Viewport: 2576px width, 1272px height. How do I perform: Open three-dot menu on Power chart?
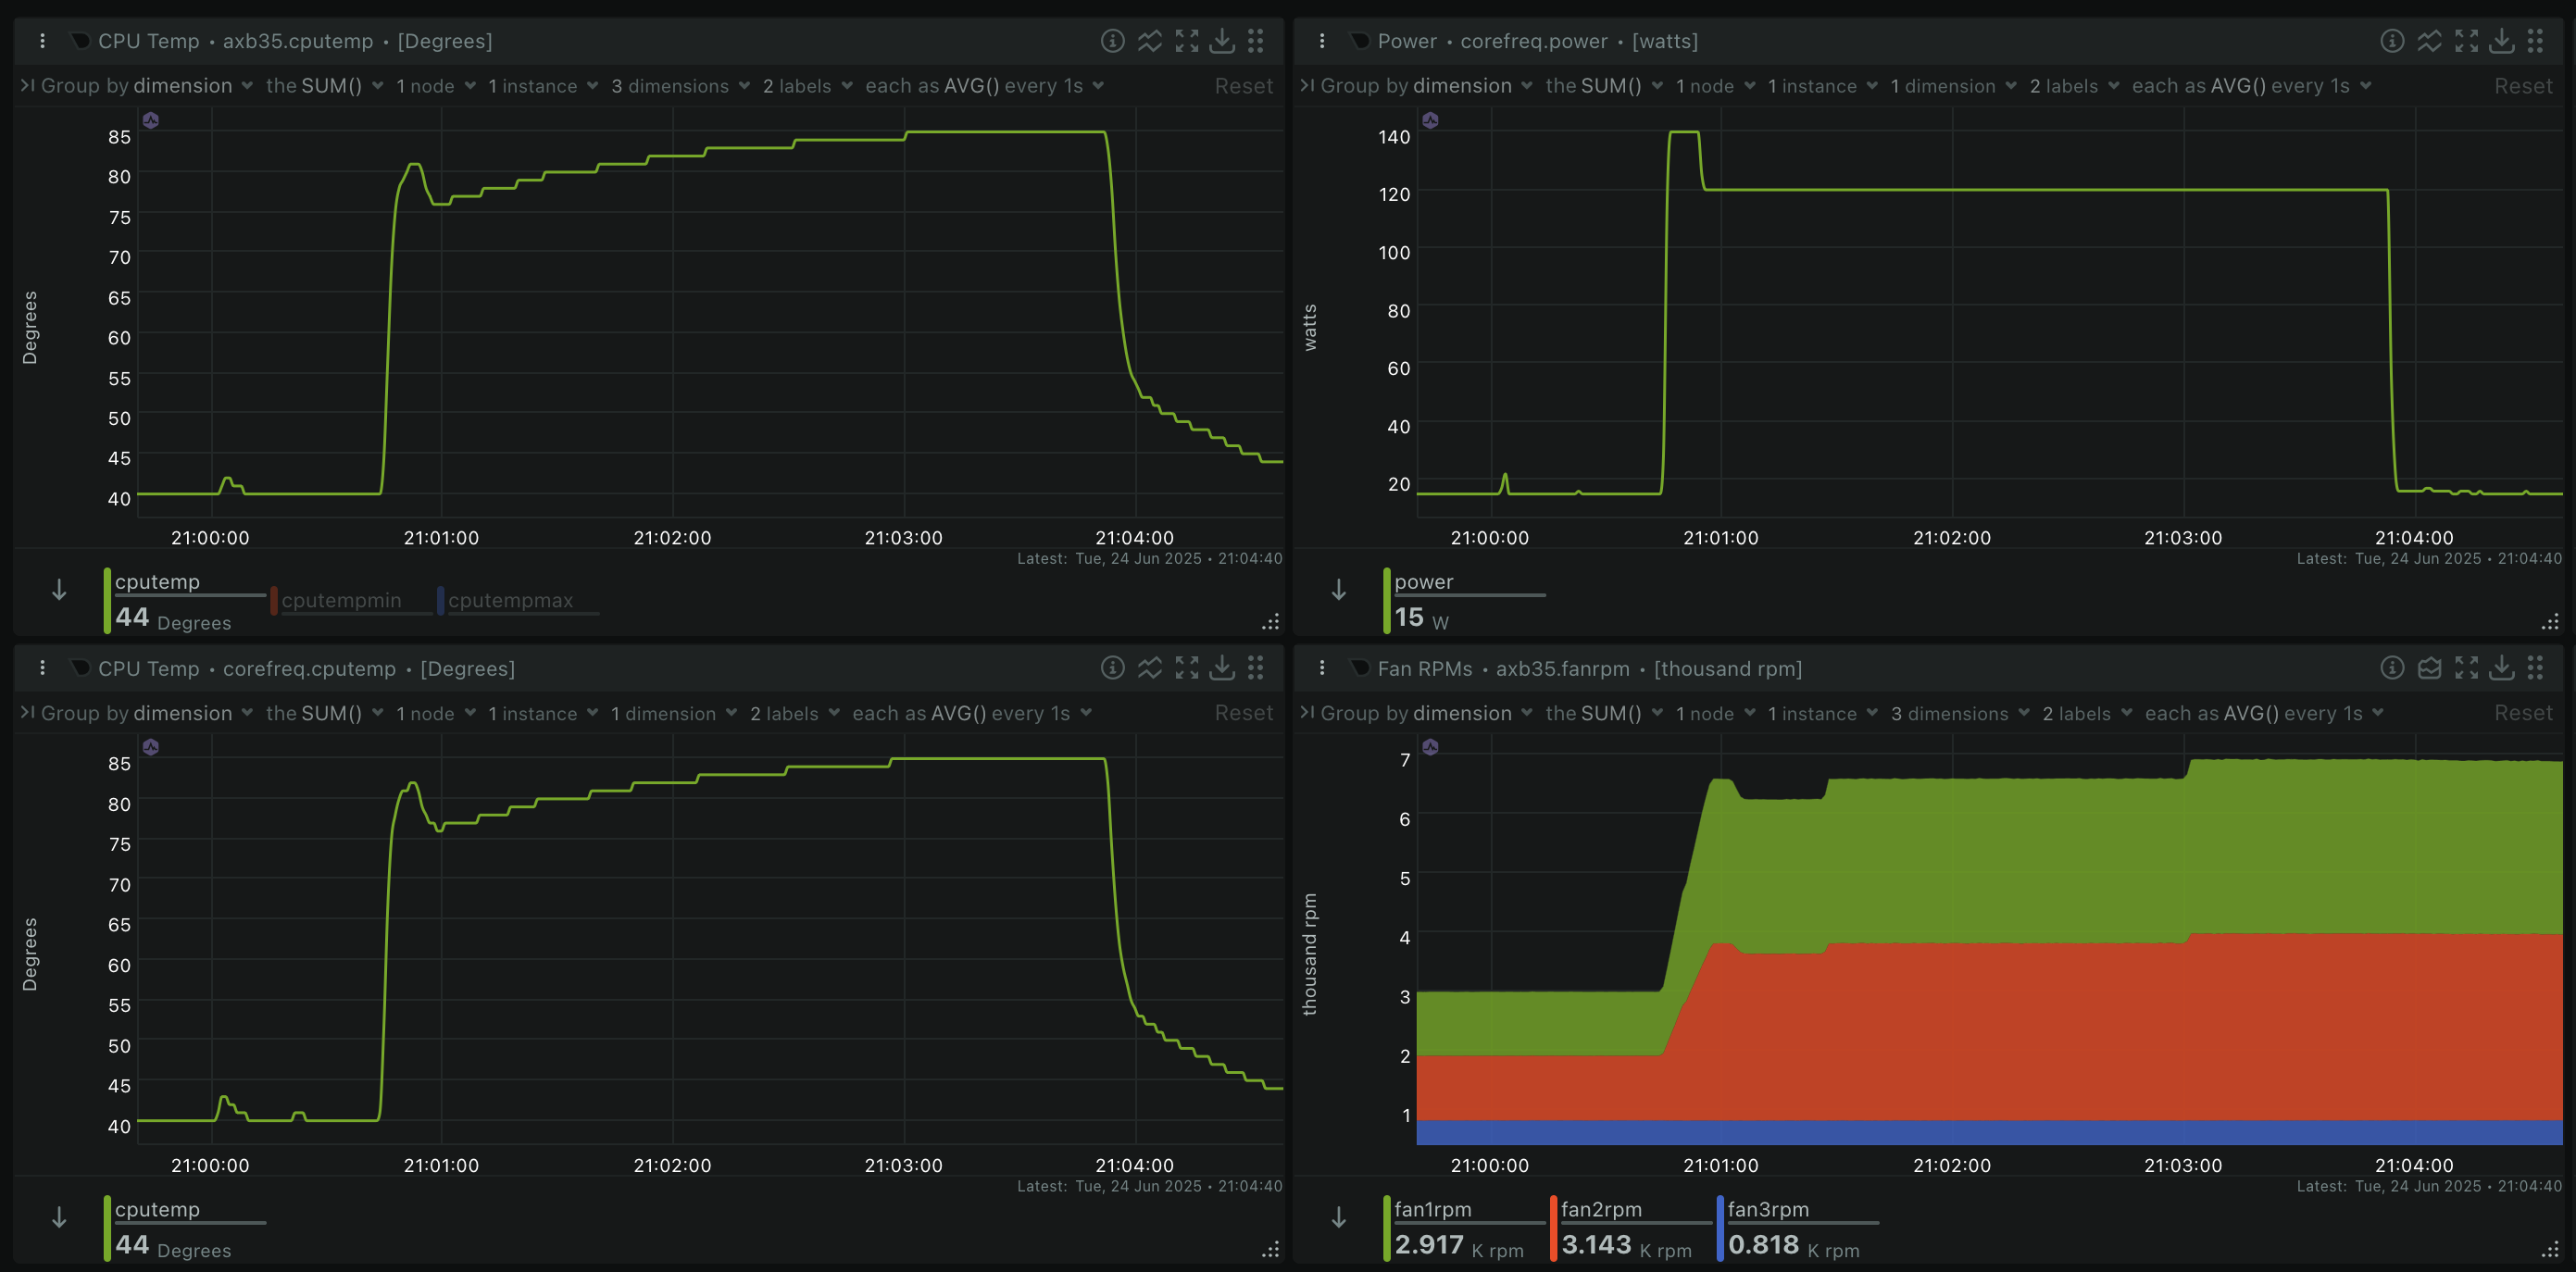(1322, 41)
